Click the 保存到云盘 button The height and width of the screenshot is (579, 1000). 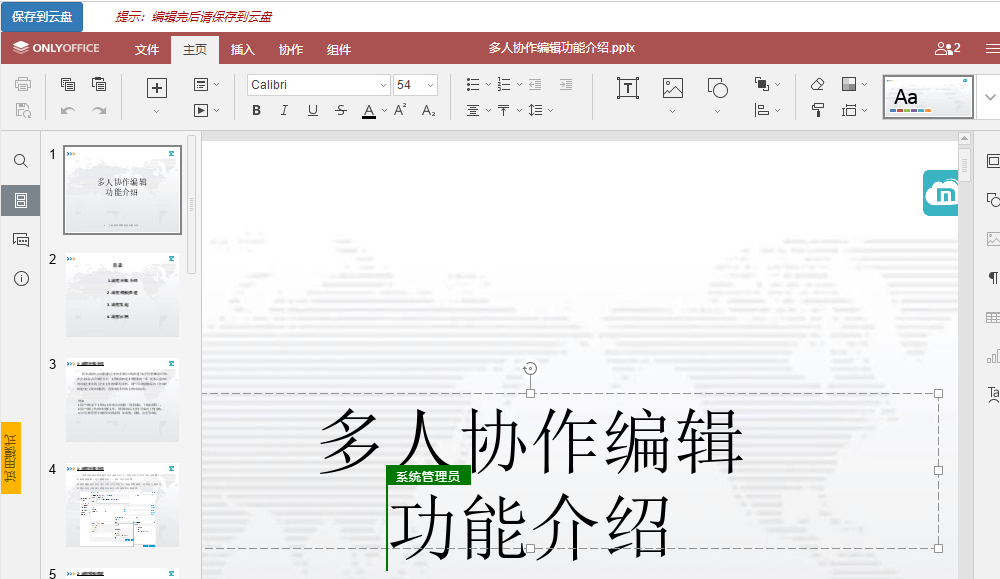(42, 17)
